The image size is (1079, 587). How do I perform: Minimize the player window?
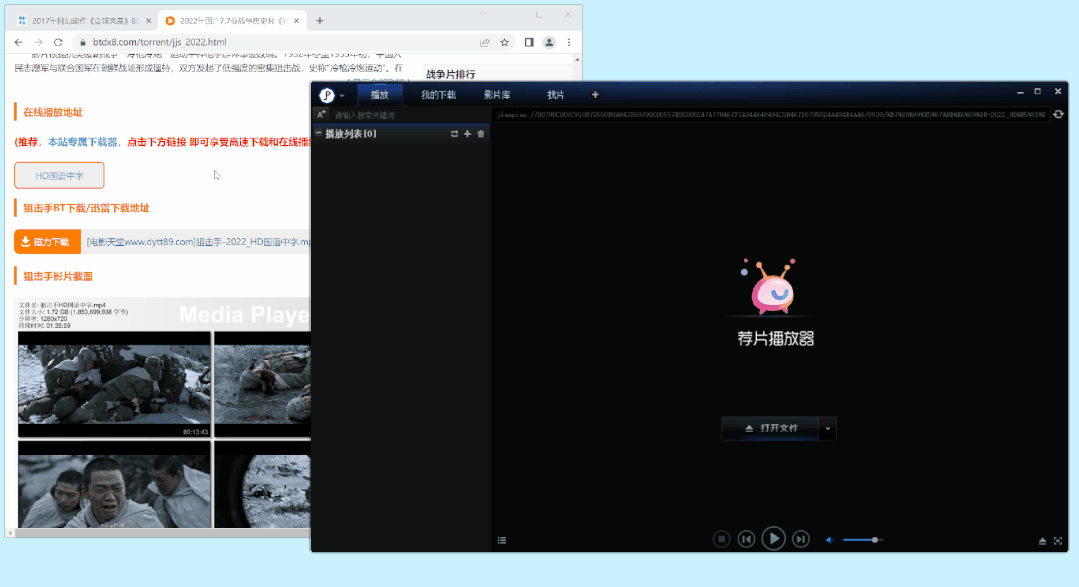[1020, 92]
